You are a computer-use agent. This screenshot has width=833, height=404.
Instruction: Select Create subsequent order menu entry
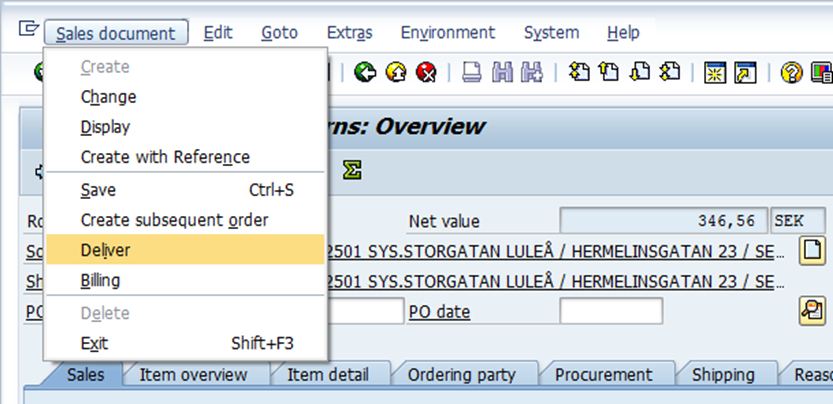coord(174,219)
